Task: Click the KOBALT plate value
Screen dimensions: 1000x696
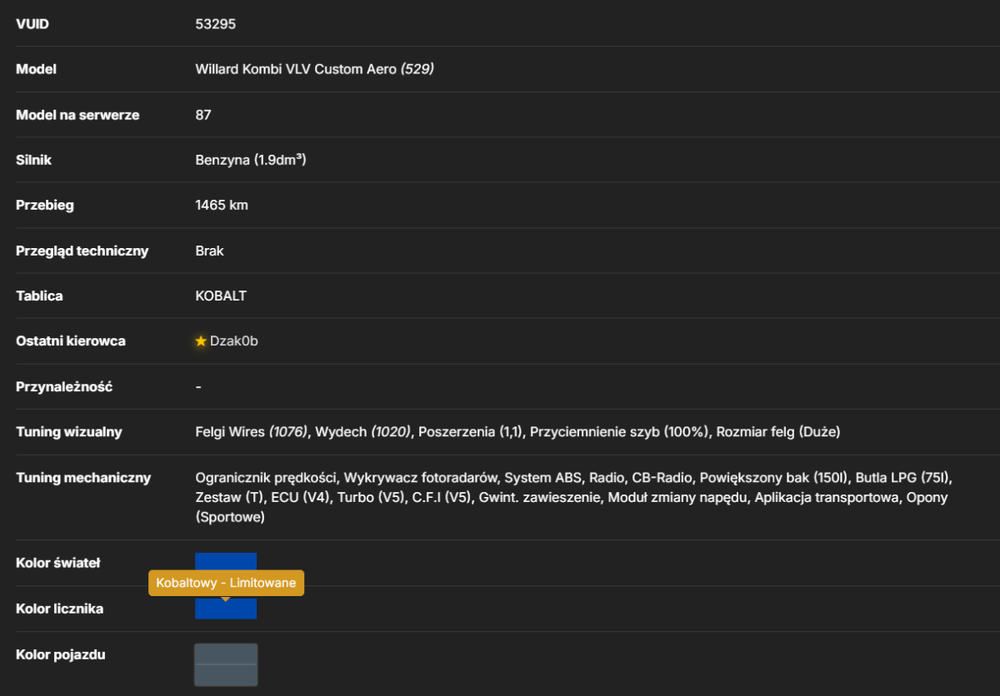Action: (x=221, y=296)
